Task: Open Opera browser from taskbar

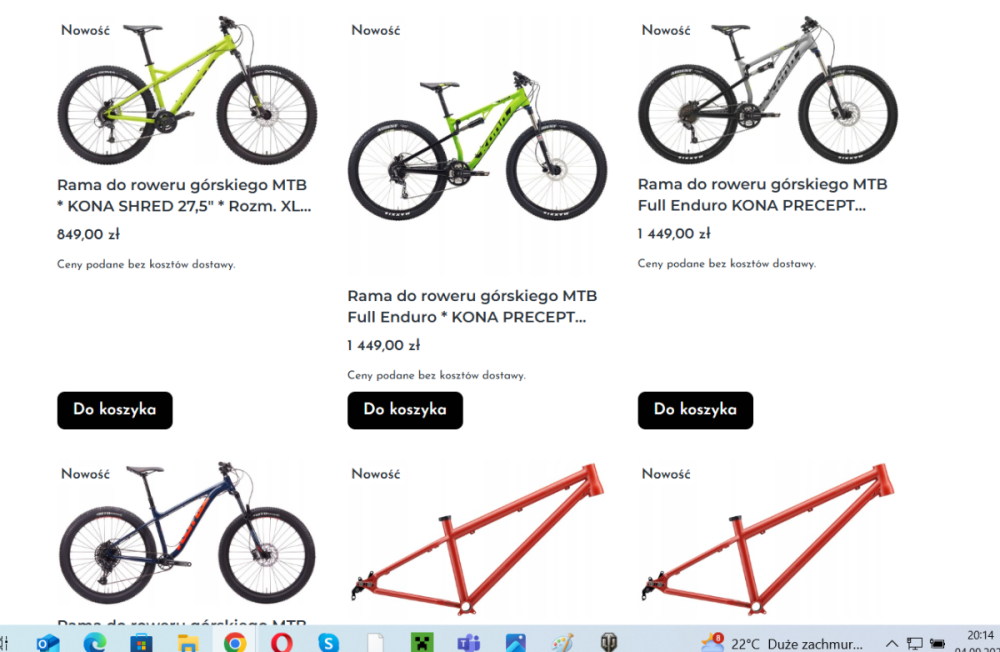Action: 281,642
